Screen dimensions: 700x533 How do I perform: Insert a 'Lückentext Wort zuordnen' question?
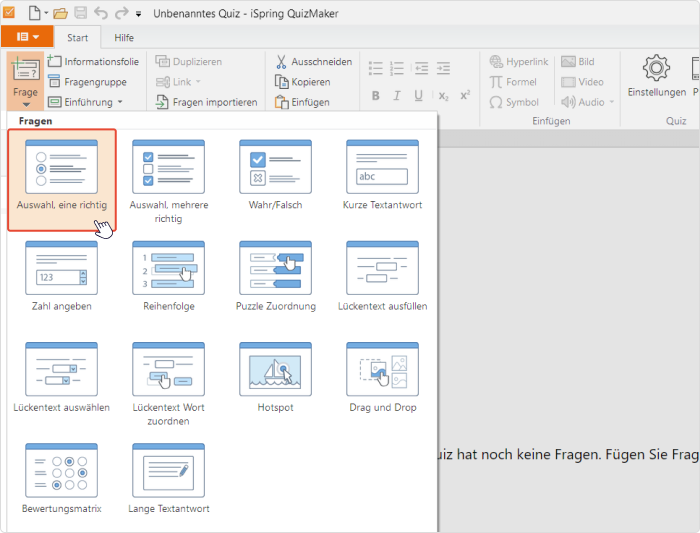click(168, 383)
